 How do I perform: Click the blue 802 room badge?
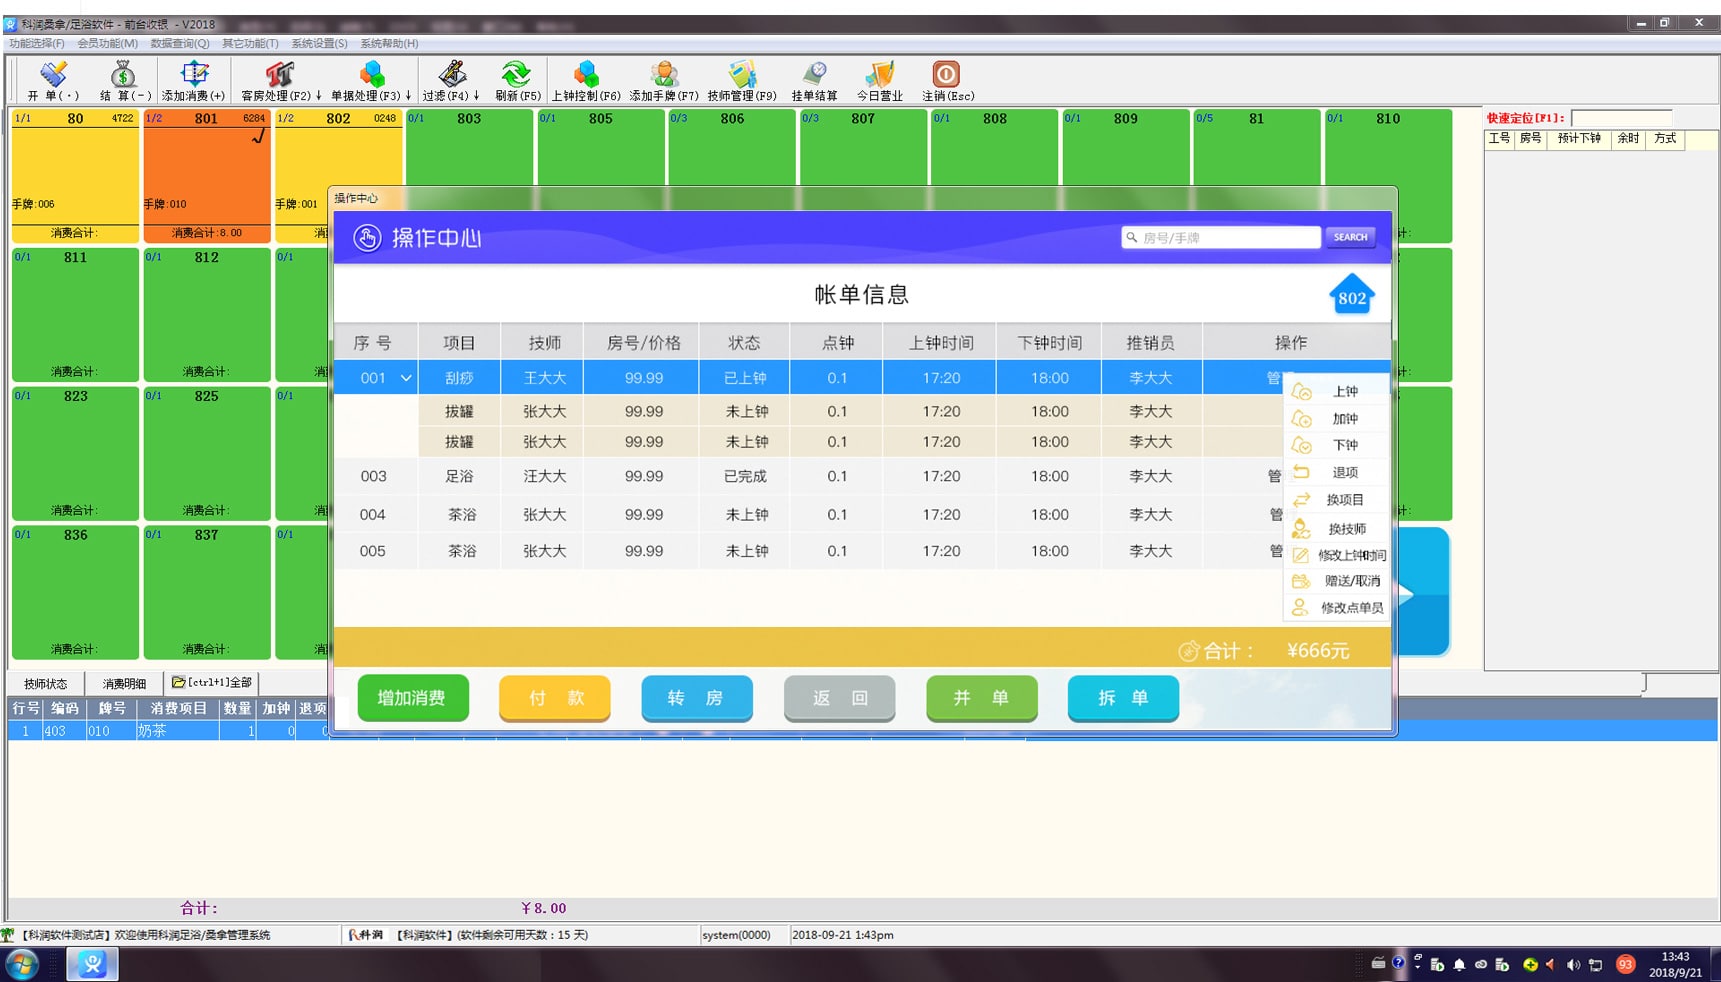coord(1352,295)
